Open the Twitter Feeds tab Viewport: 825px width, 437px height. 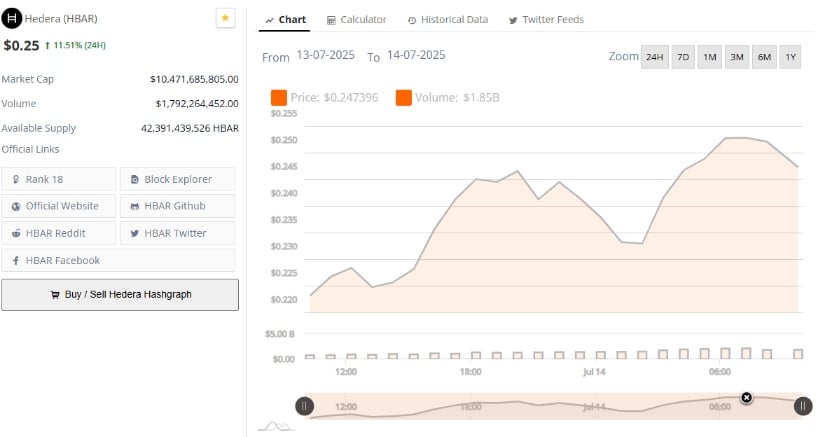546,20
